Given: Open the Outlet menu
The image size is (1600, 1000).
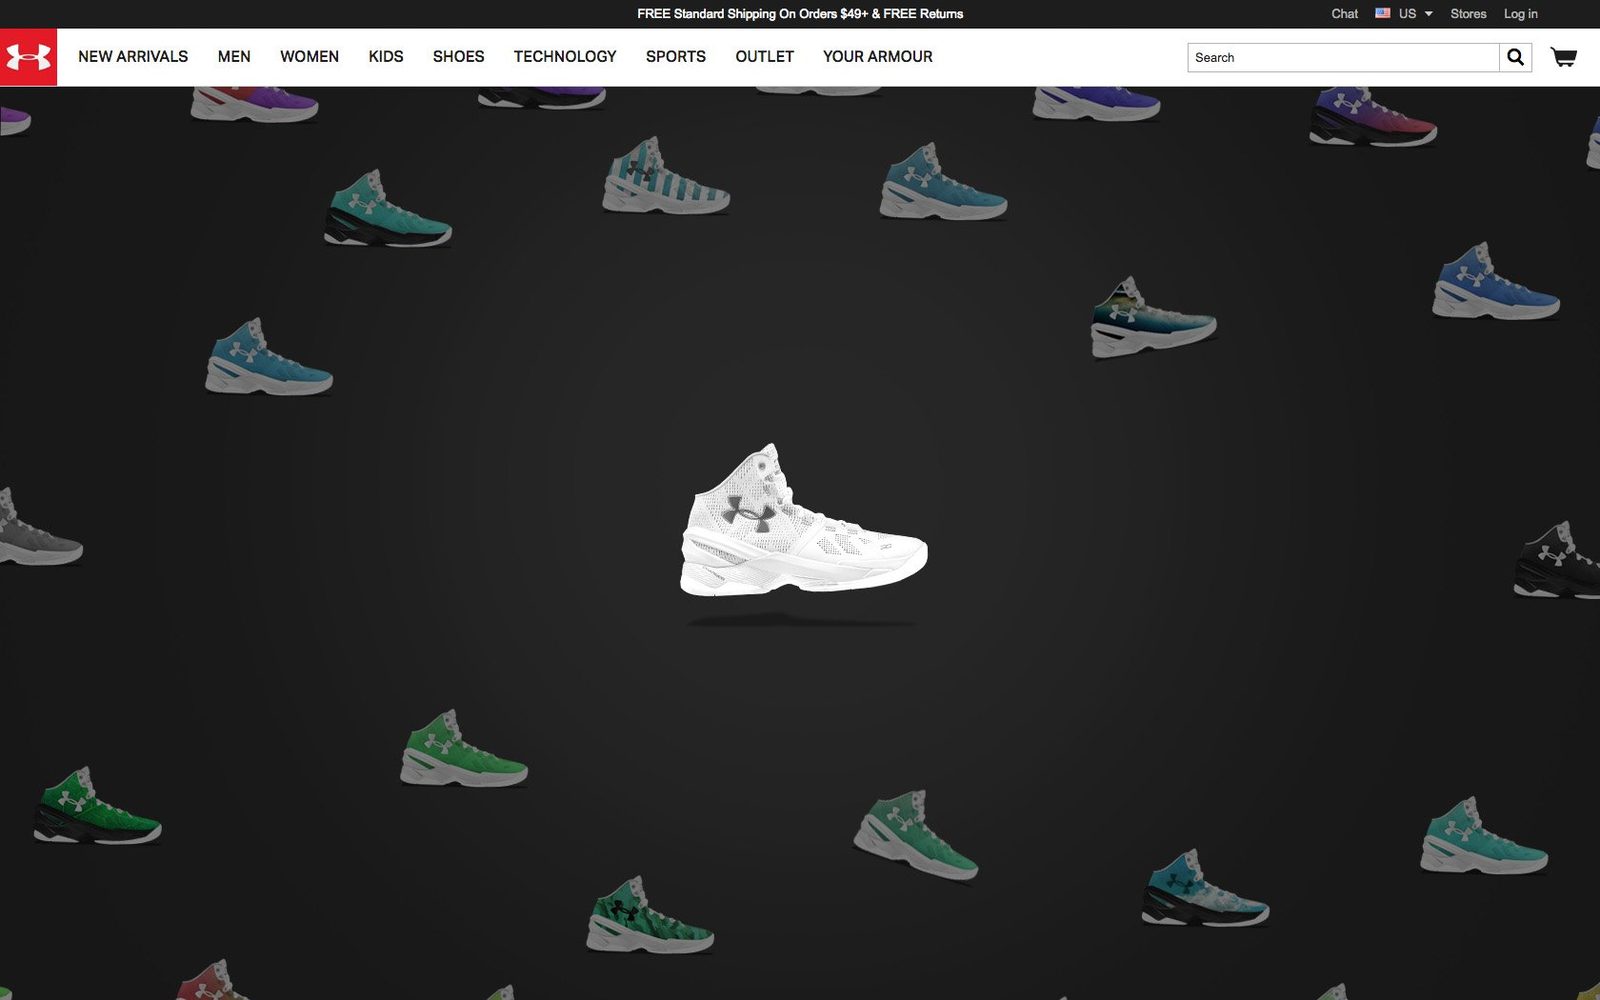Looking at the screenshot, I should pyautogui.click(x=765, y=57).
